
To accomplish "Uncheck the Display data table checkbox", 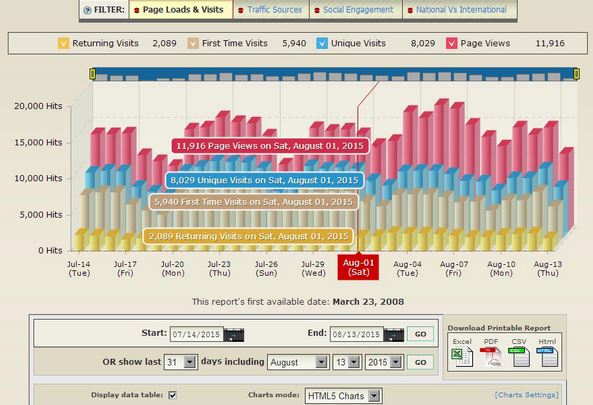I will click(172, 395).
